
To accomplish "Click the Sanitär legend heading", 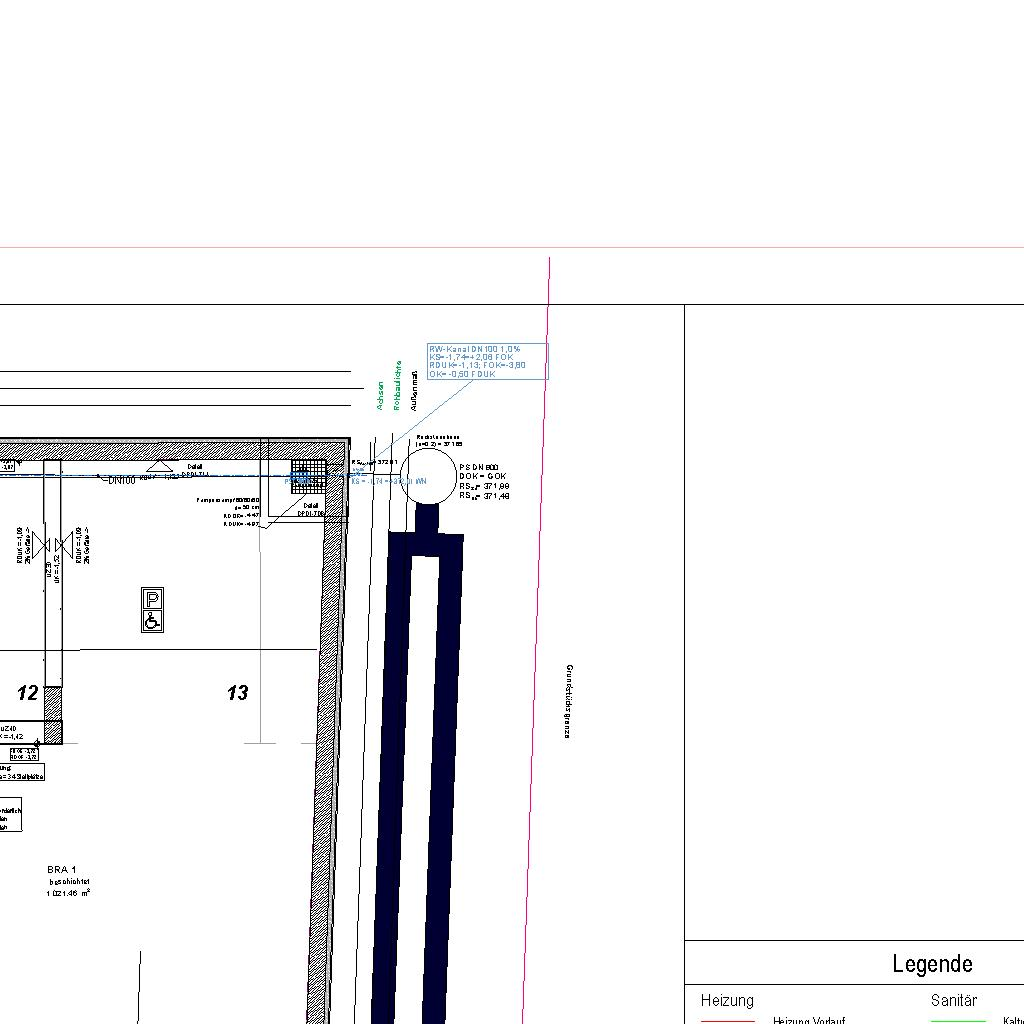I will (954, 1001).
